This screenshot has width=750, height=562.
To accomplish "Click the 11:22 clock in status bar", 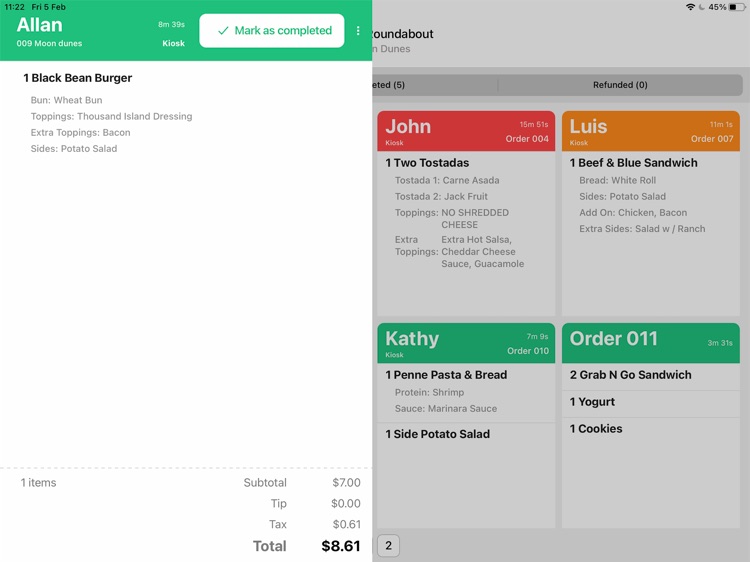I will coord(14,7).
